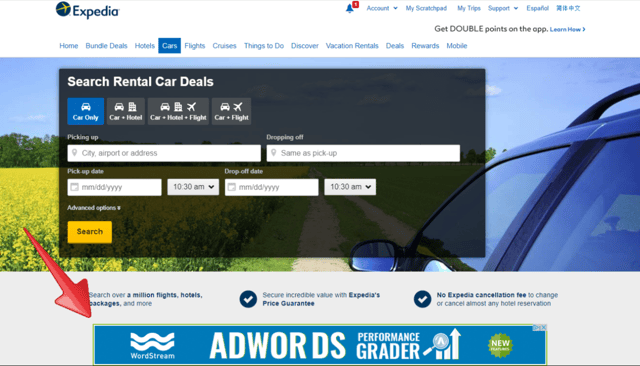Open the Flights menu item
This screenshot has width=640, height=366.
coord(195,46)
